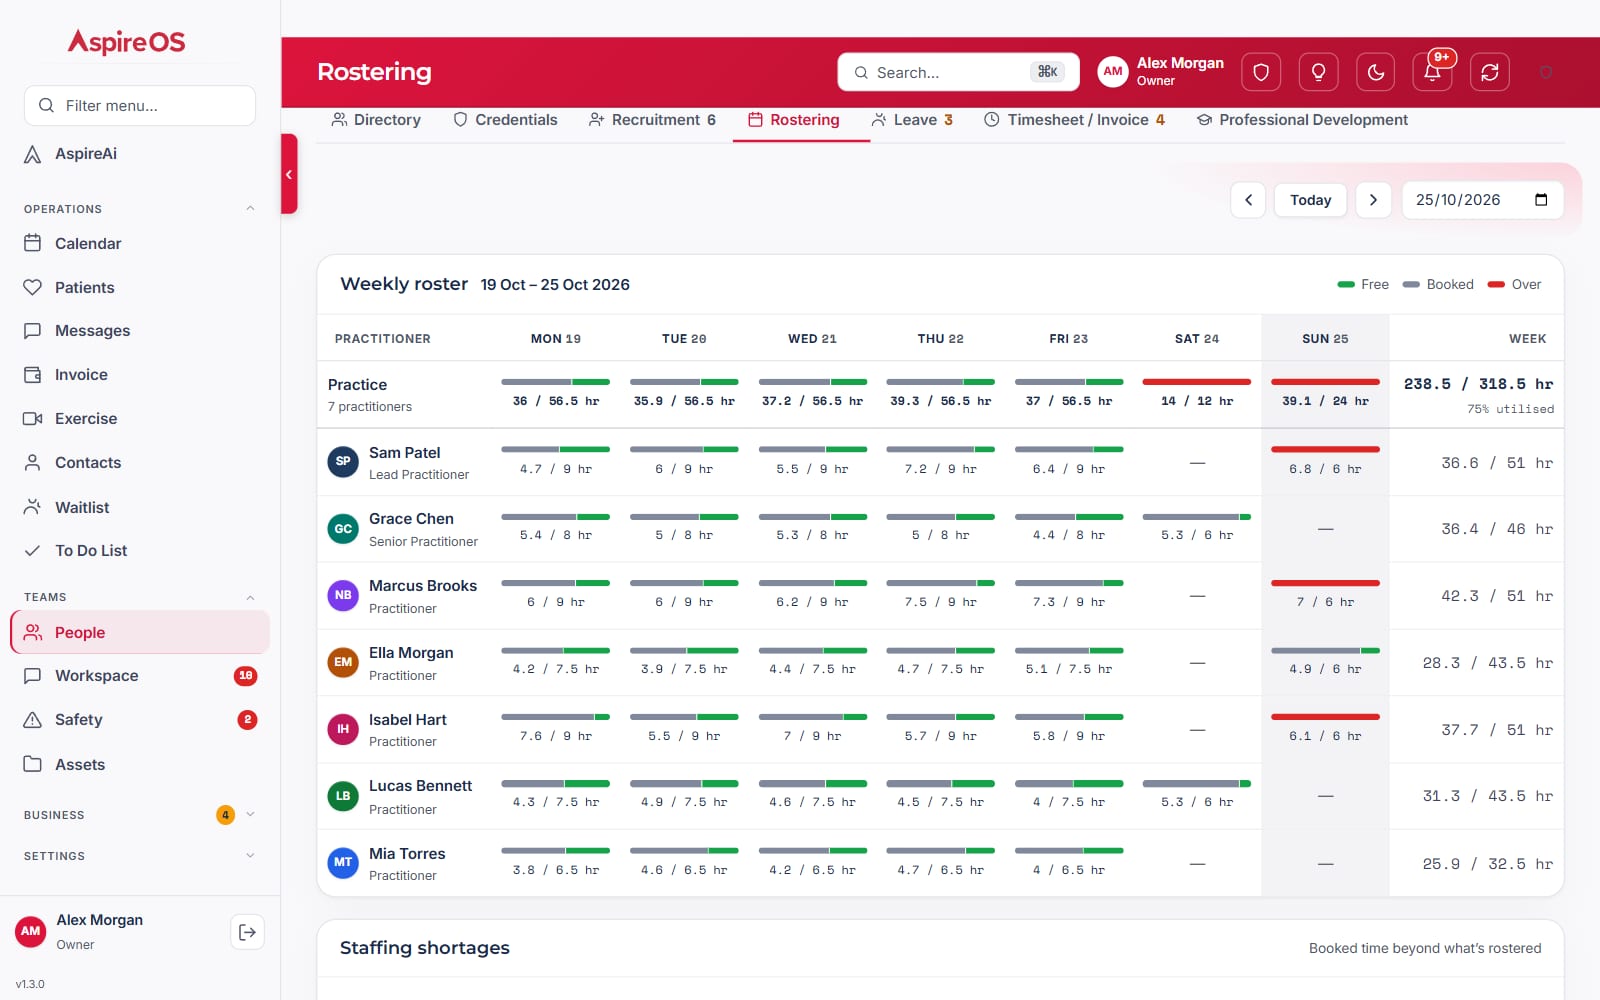Click Sam Patel's Sunday over-booked bar
The height and width of the screenshot is (1000, 1600).
(1325, 449)
